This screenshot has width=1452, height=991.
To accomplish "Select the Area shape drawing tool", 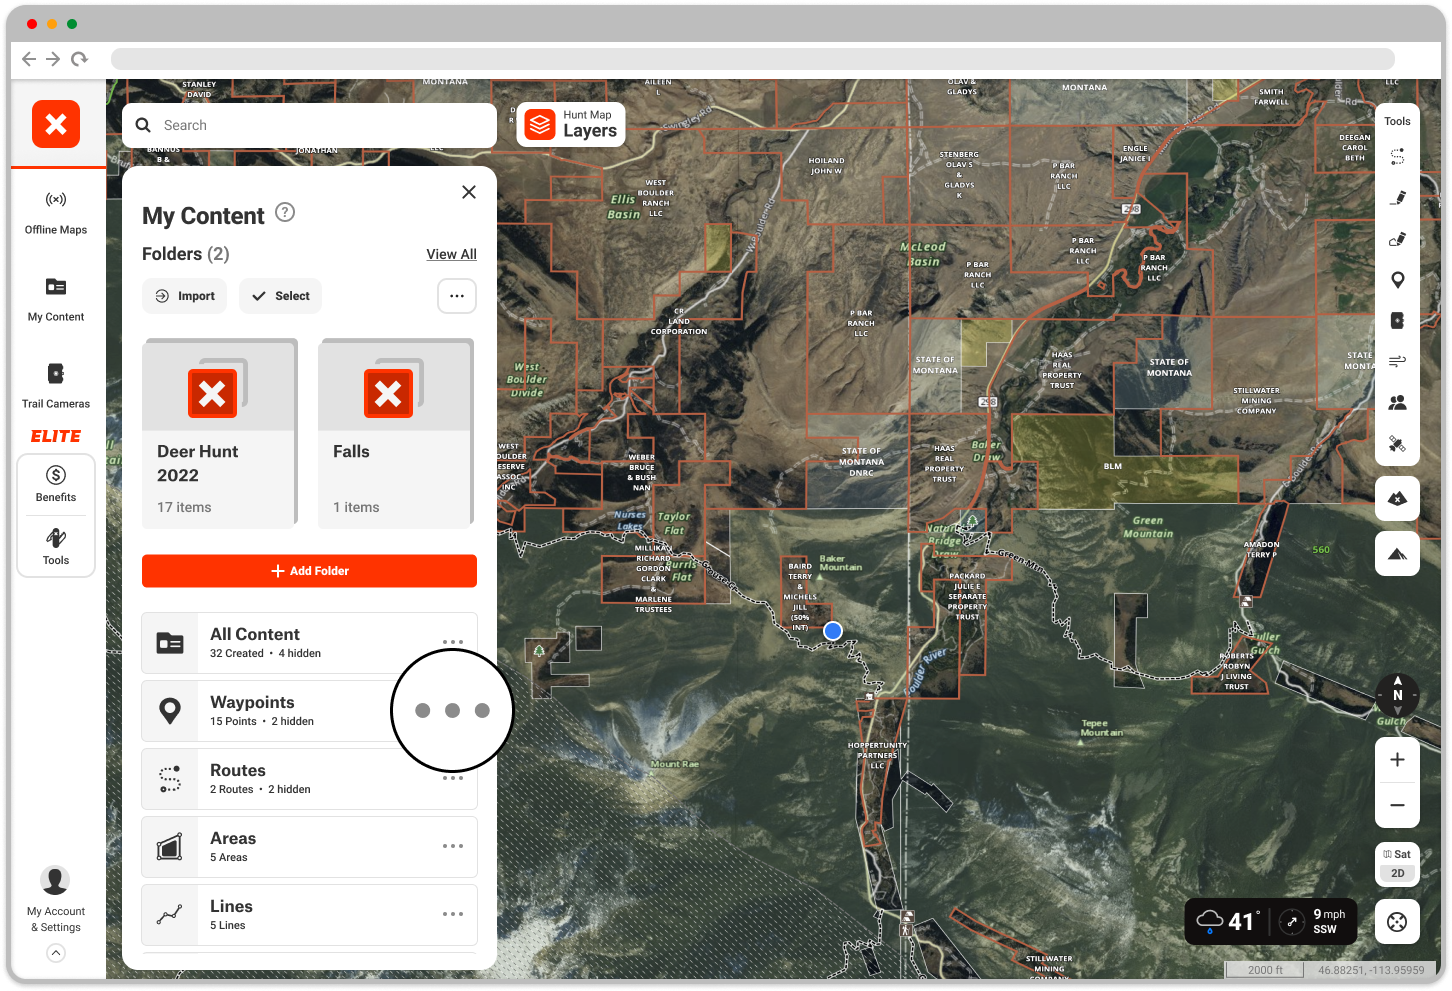I will pyautogui.click(x=1397, y=239).
